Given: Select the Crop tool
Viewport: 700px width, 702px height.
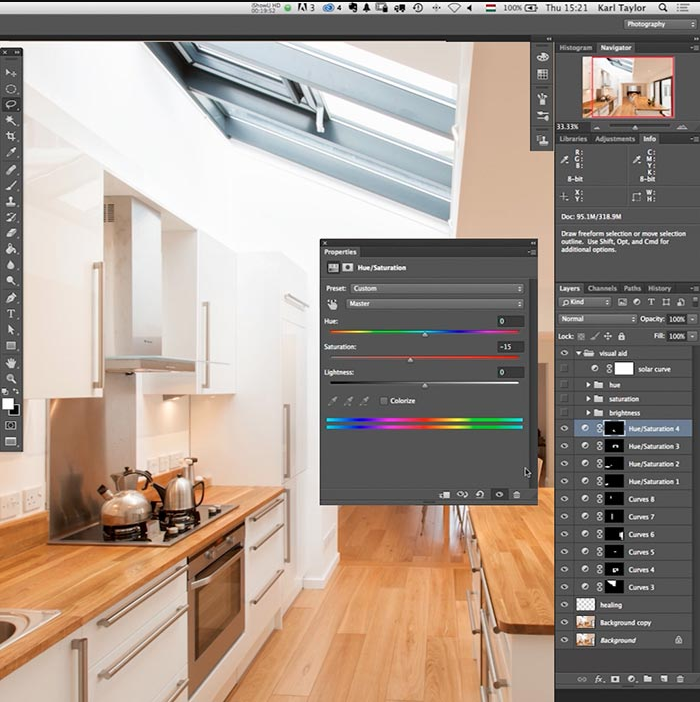Looking at the screenshot, I should point(11,136).
